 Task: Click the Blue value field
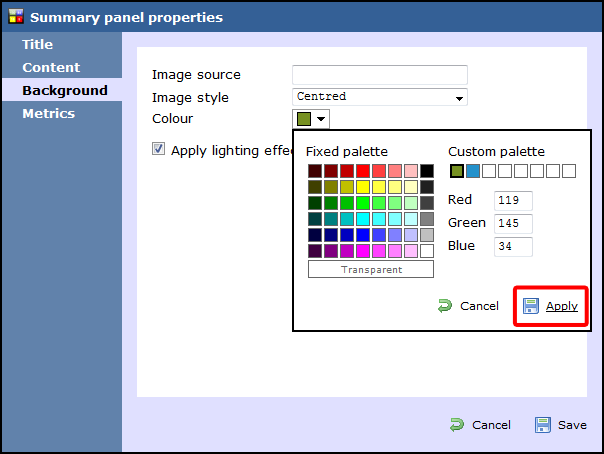click(513, 246)
